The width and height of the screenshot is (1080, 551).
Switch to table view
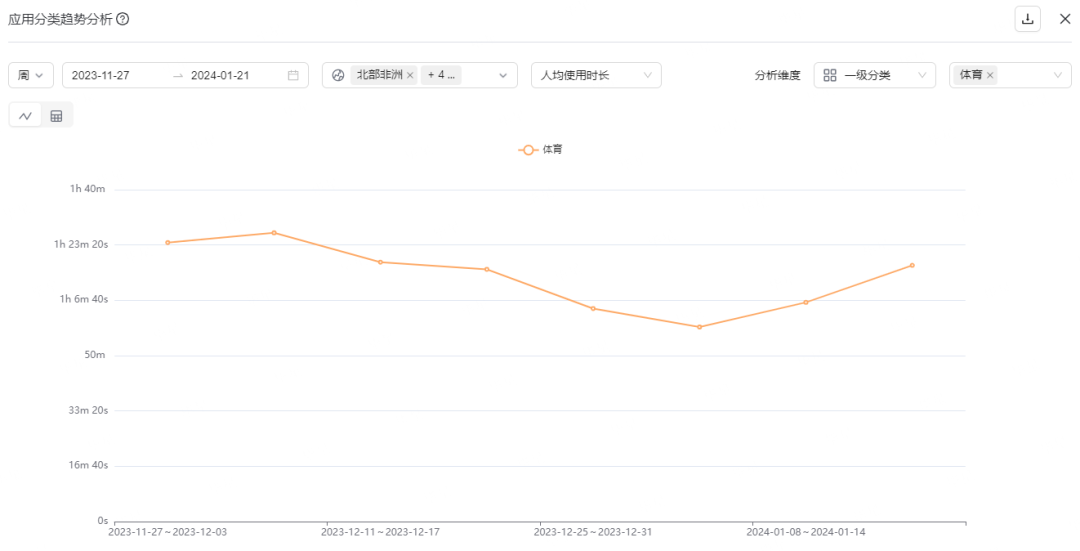pyautogui.click(x=56, y=116)
